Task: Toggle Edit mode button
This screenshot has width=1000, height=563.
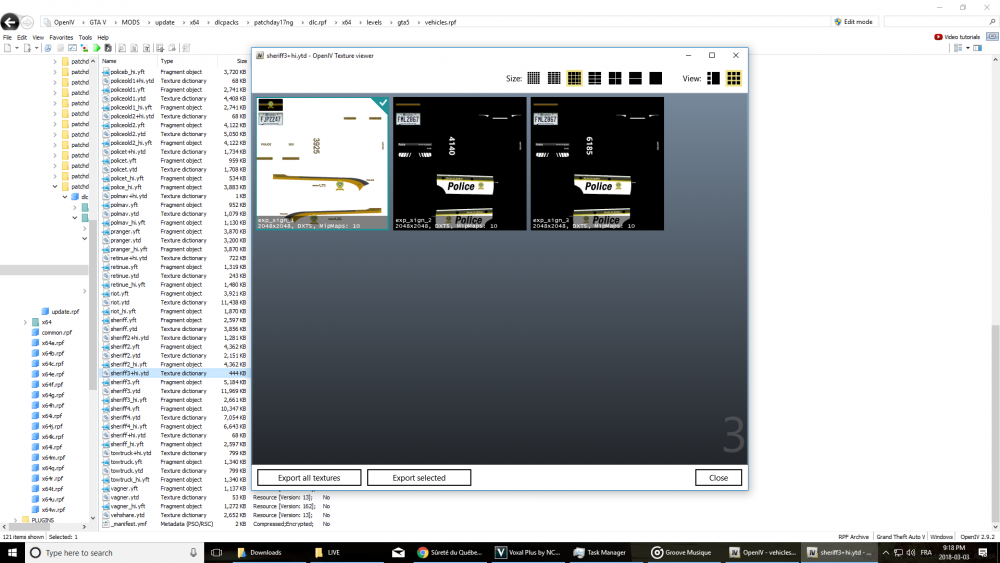Action: [x=853, y=22]
